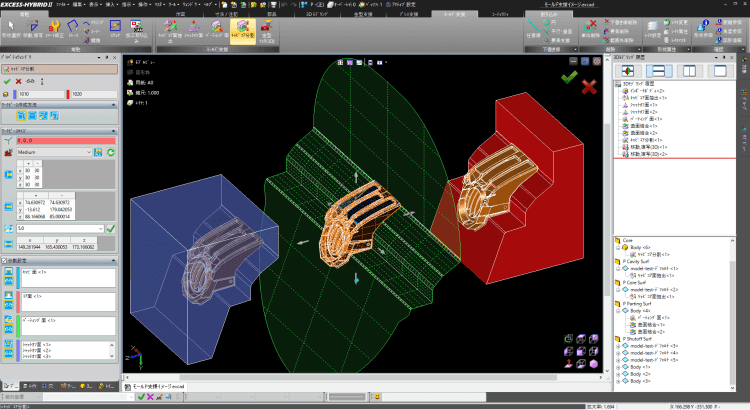Viewport: 750px width, 410px height.
Task: Click the fourth workpiece creation method icon
Action: pos(54,115)
